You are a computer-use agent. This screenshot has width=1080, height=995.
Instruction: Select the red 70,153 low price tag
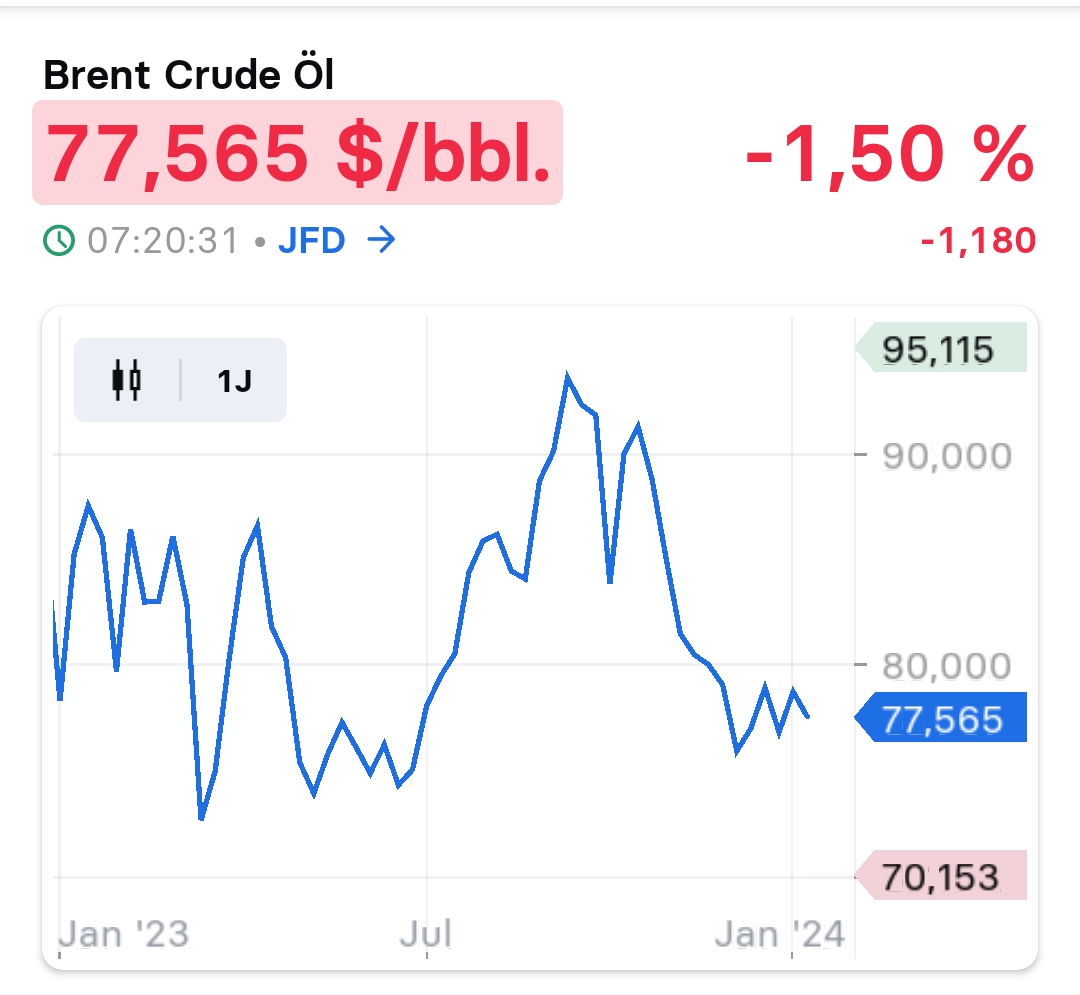941,876
